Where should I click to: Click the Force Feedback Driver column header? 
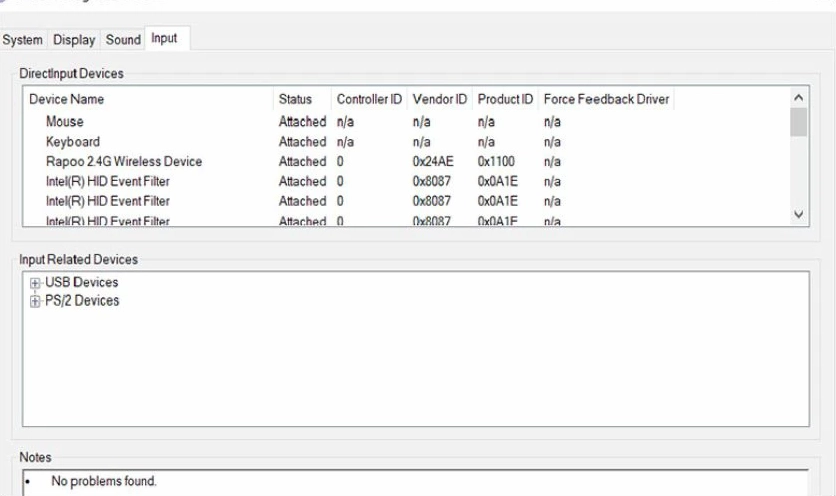click(x=606, y=100)
